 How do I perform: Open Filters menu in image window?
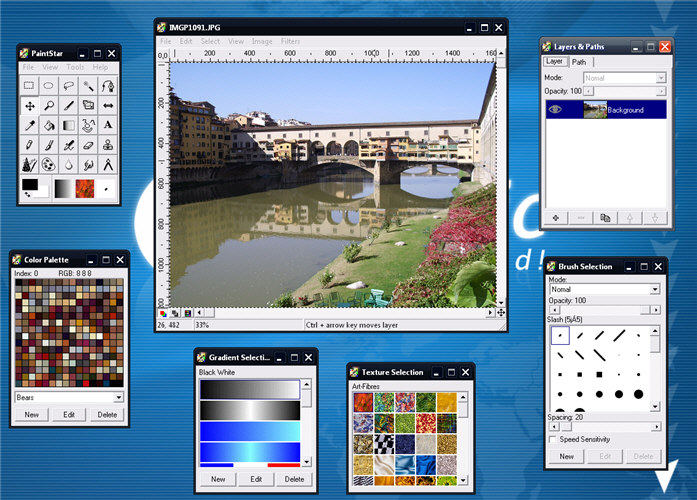coord(290,41)
